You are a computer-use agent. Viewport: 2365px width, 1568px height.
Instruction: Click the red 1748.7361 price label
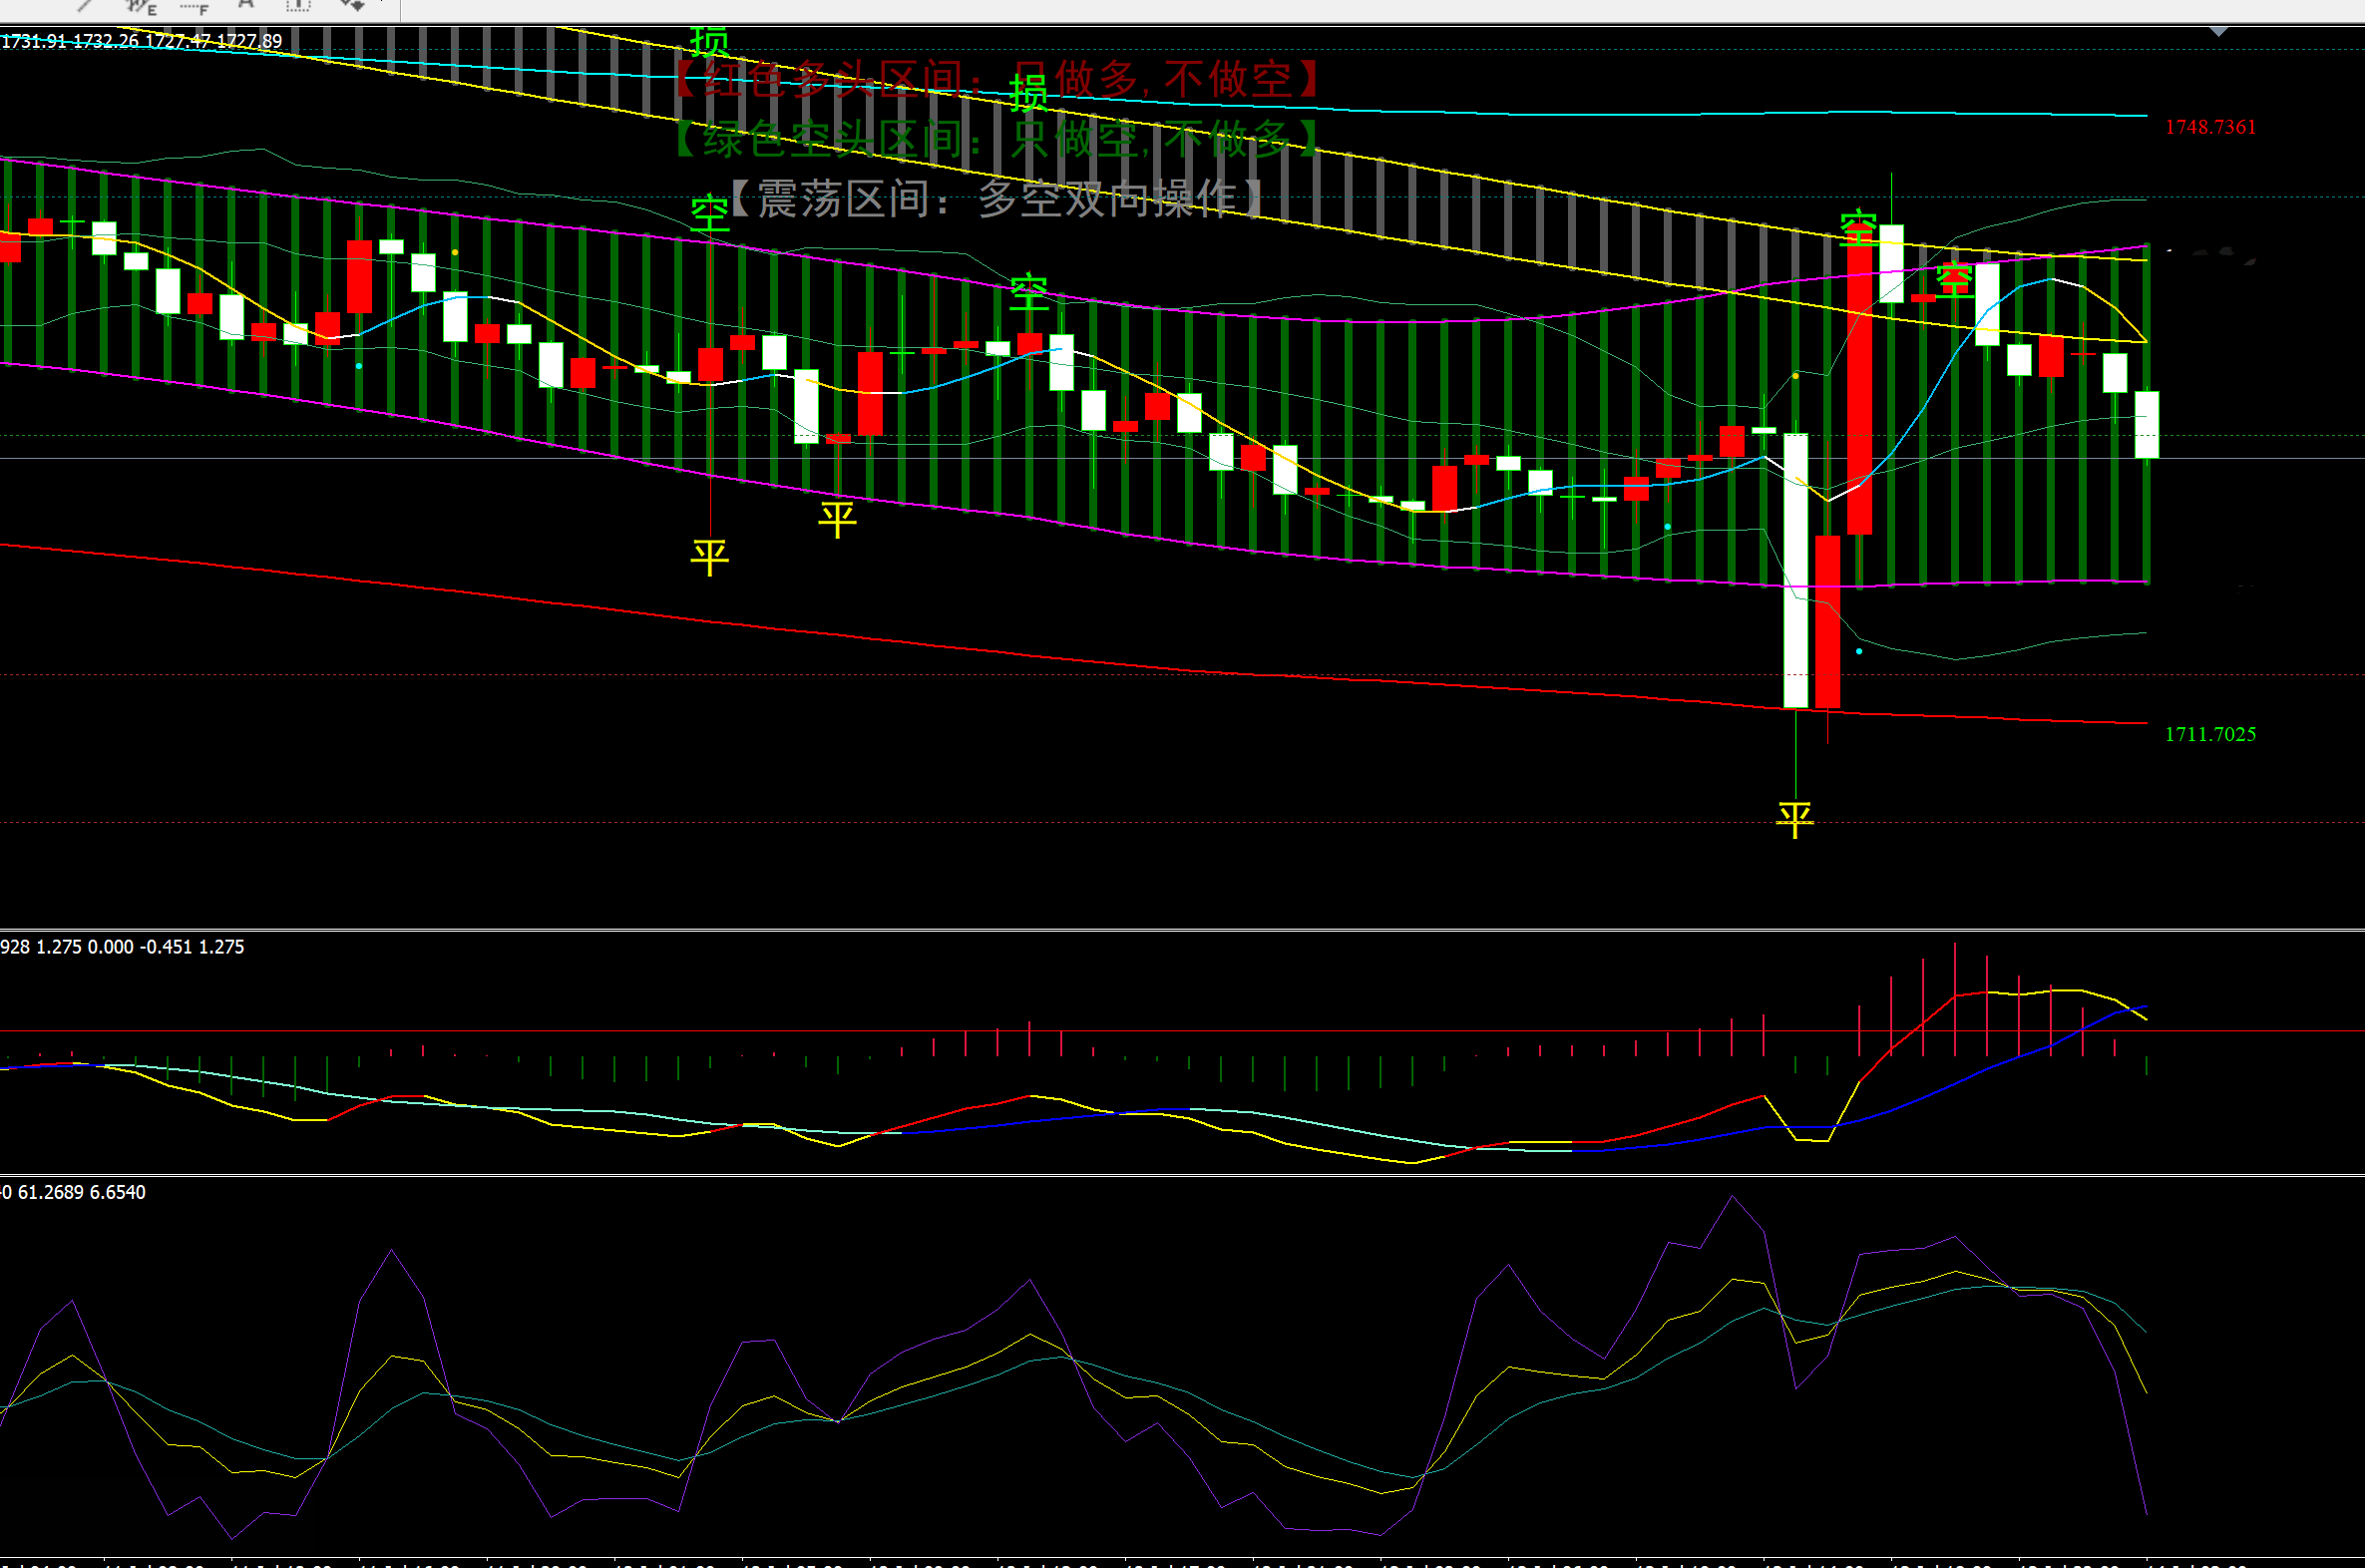2210,127
